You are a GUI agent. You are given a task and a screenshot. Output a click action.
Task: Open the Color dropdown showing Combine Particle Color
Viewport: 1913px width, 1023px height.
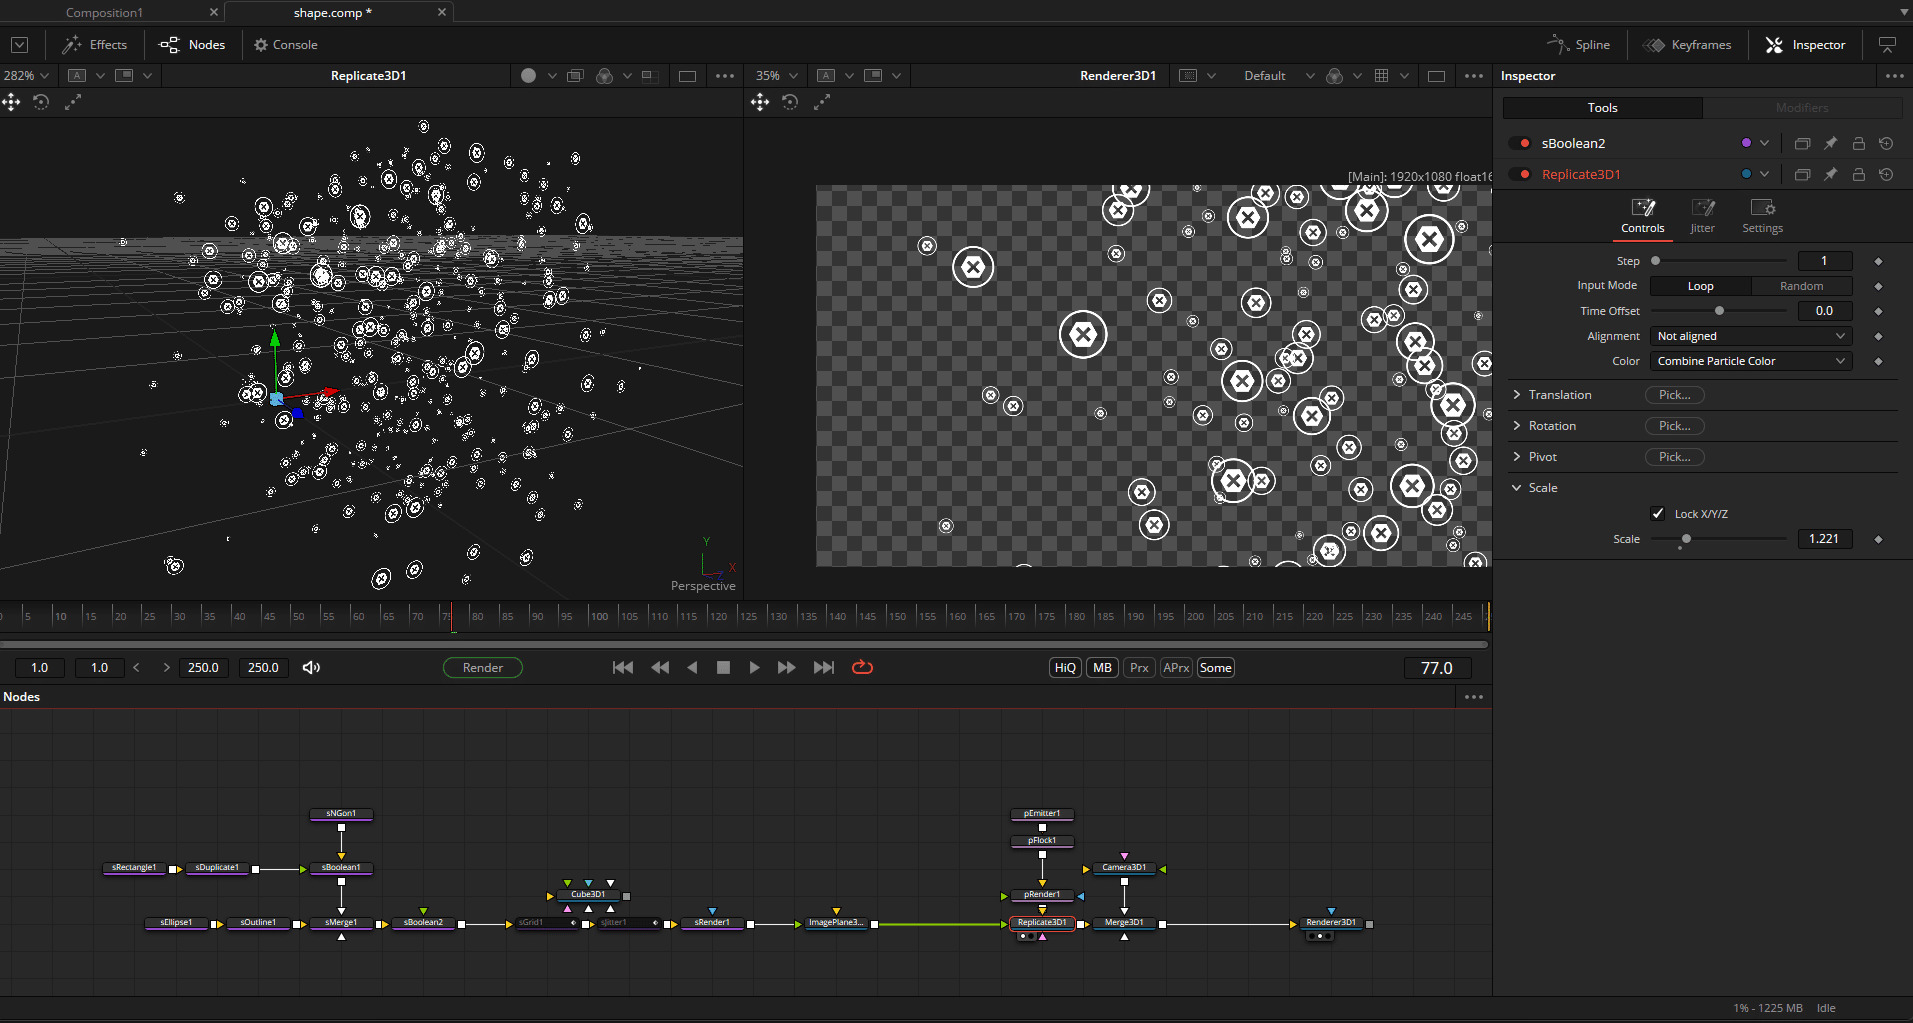pyautogui.click(x=1750, y=361)
